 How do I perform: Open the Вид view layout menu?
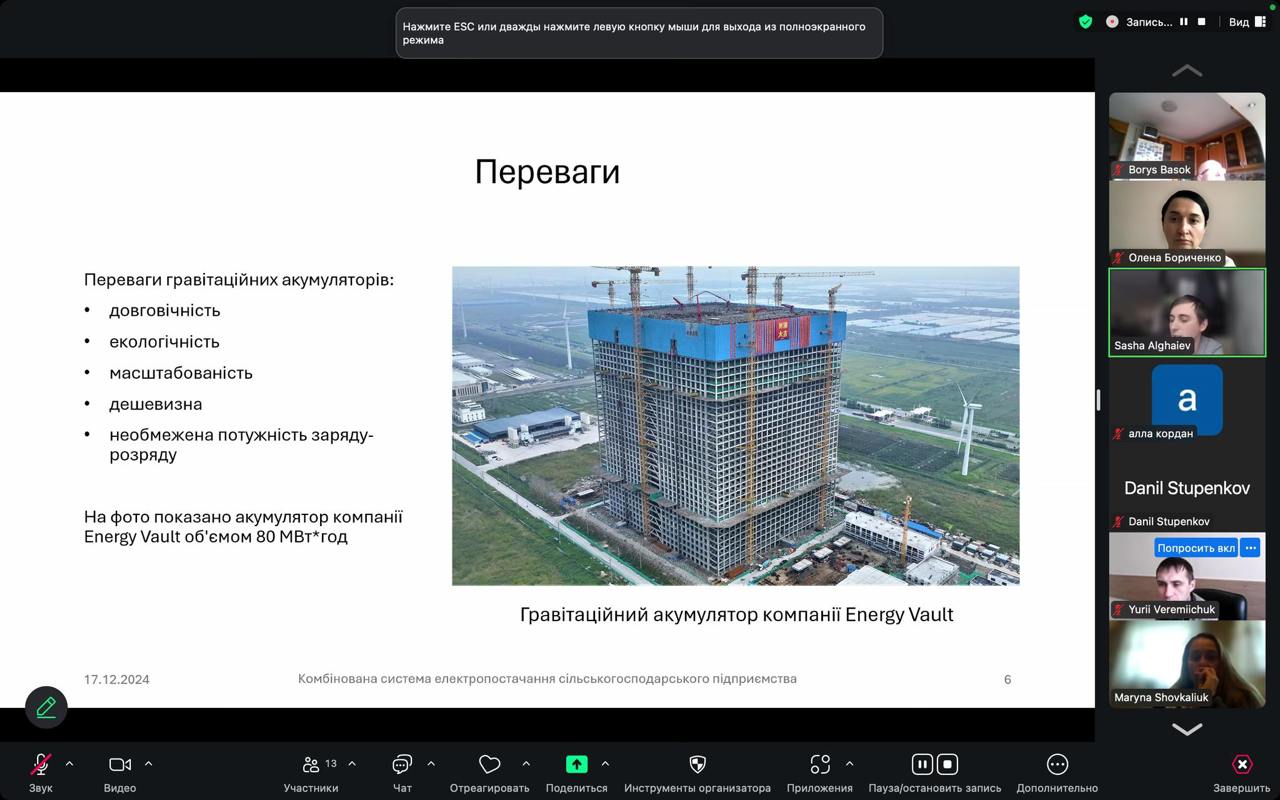tap(1248, 21)
